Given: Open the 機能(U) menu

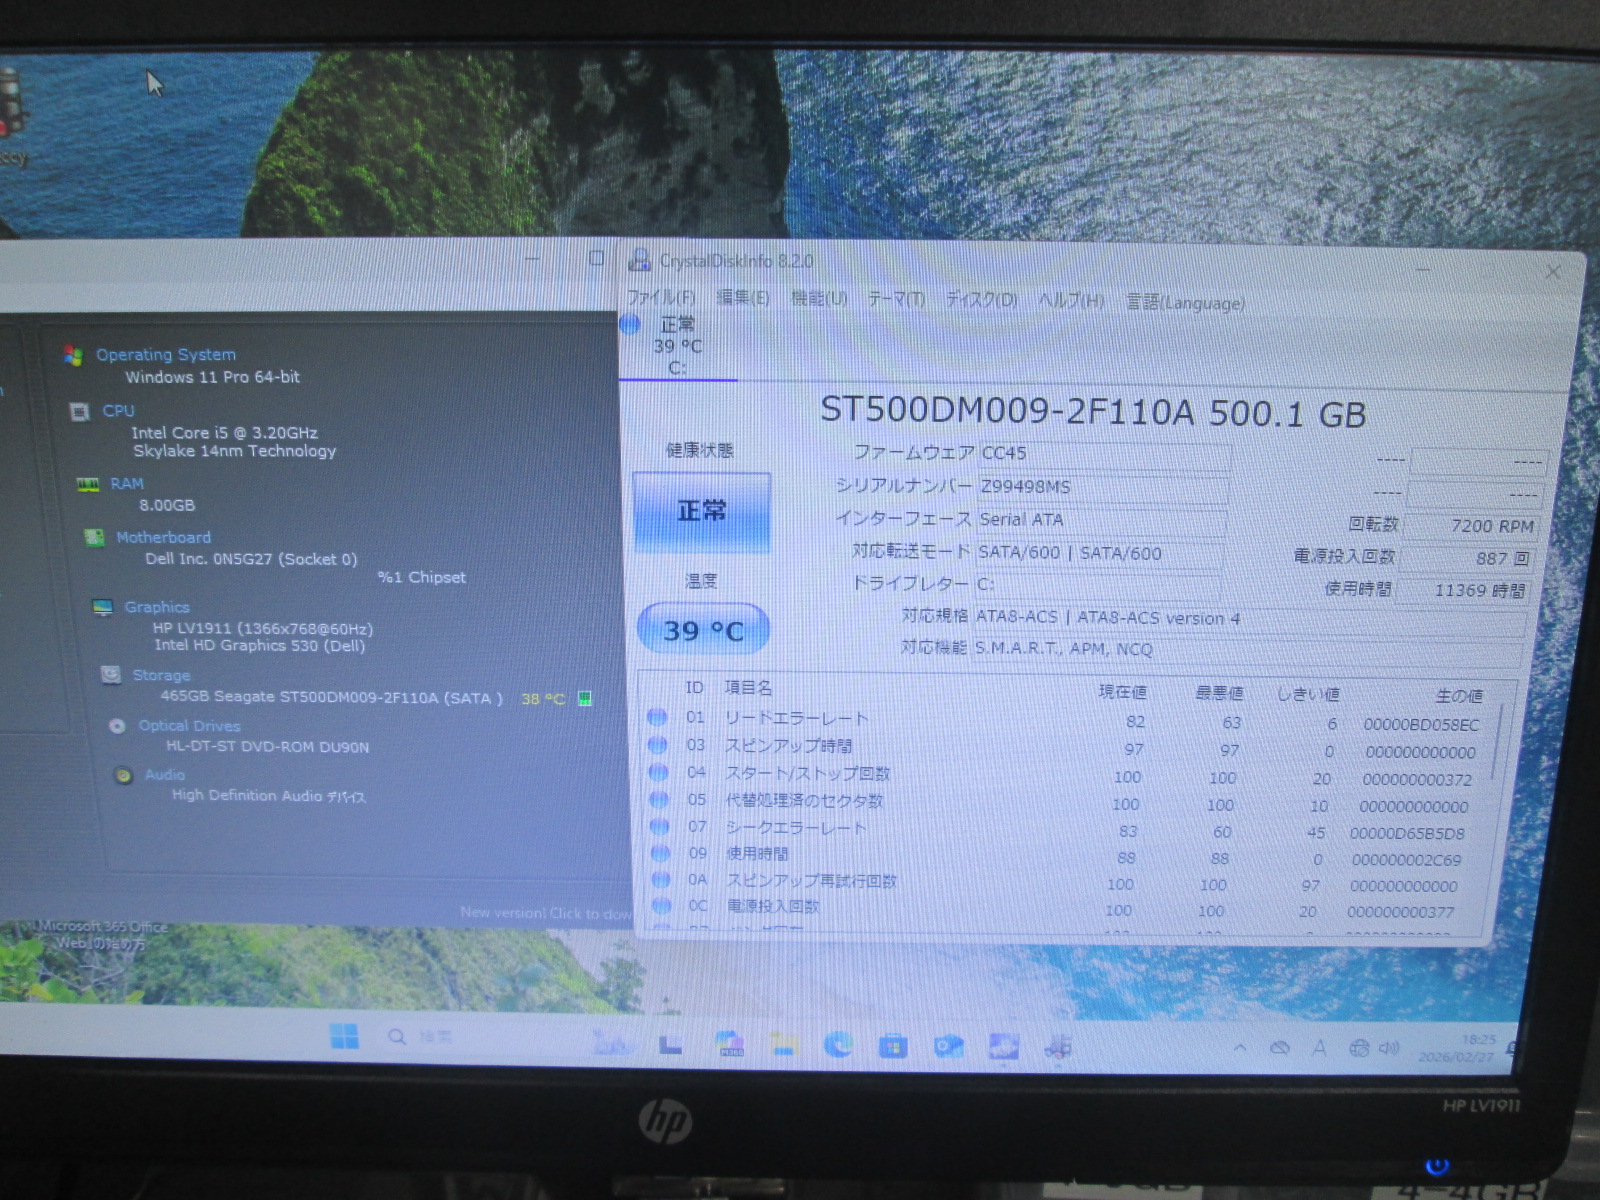Looking at the screenshot, I should click(x=818, y=299).
